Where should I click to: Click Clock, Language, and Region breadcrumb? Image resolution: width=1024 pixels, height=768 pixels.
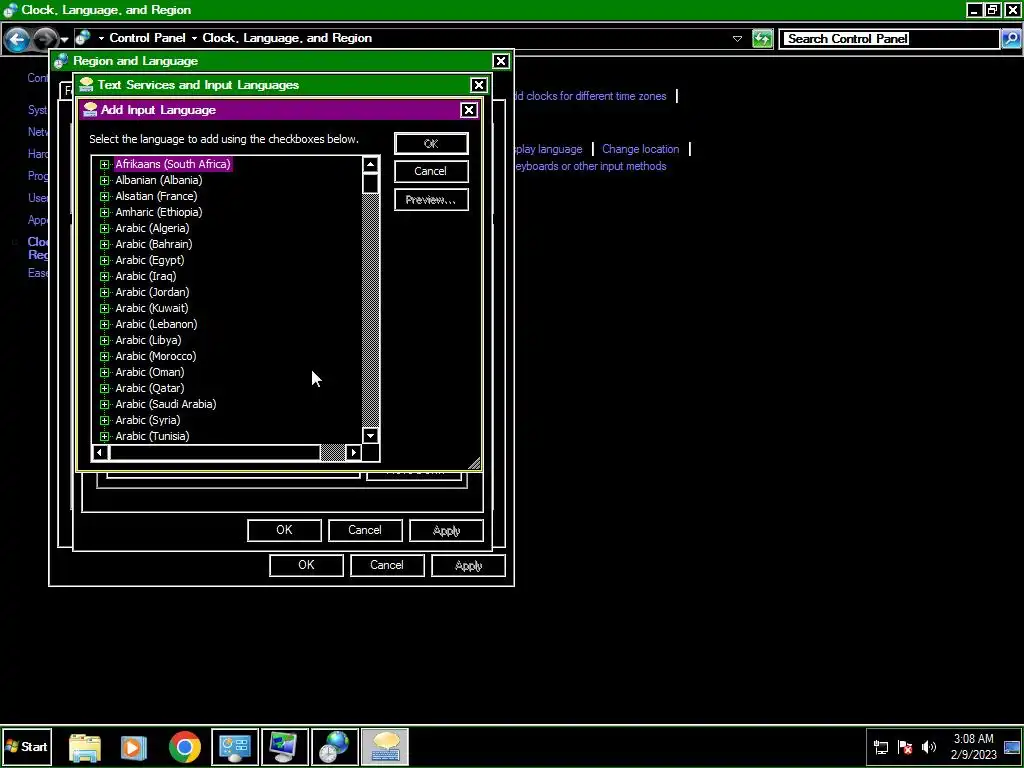tap(287, 38)
